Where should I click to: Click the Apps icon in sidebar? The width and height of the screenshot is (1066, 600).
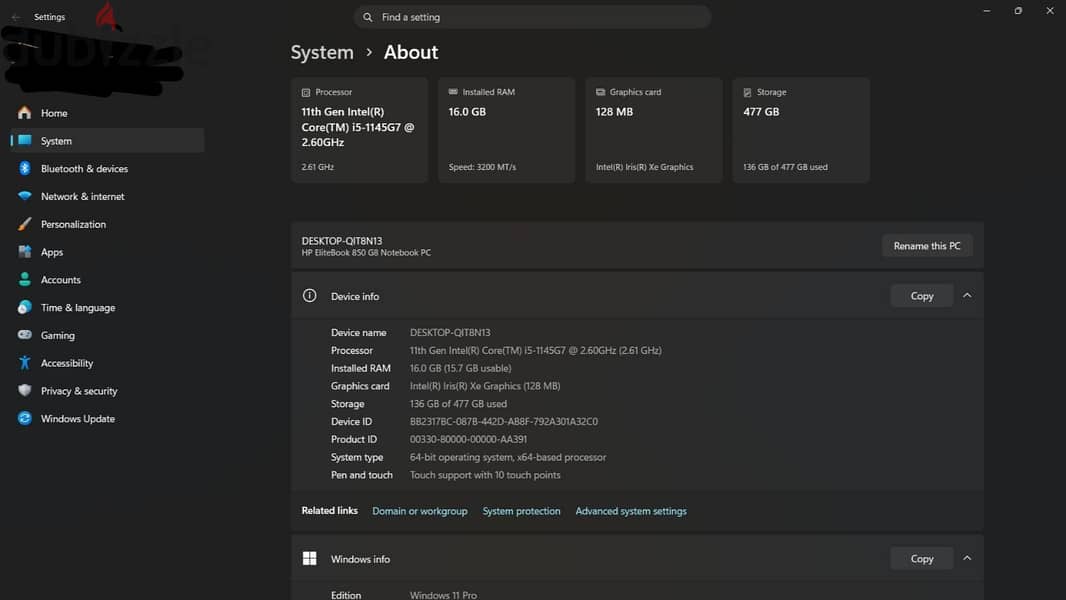(24, 251)
